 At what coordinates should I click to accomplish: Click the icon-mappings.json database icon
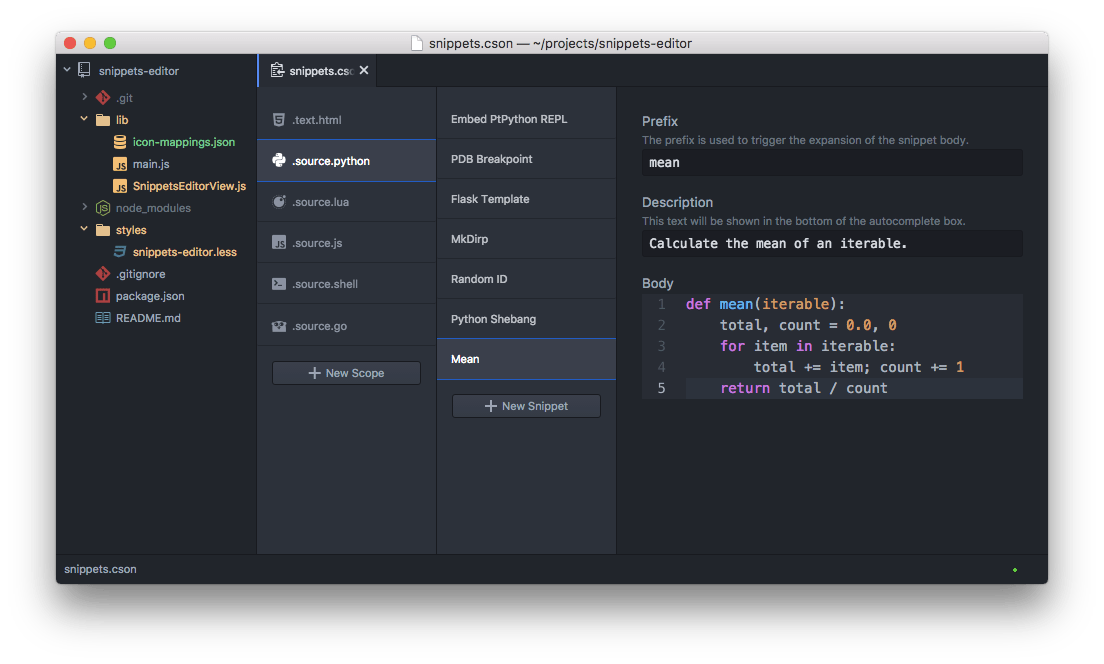click(x=120, y=142)
